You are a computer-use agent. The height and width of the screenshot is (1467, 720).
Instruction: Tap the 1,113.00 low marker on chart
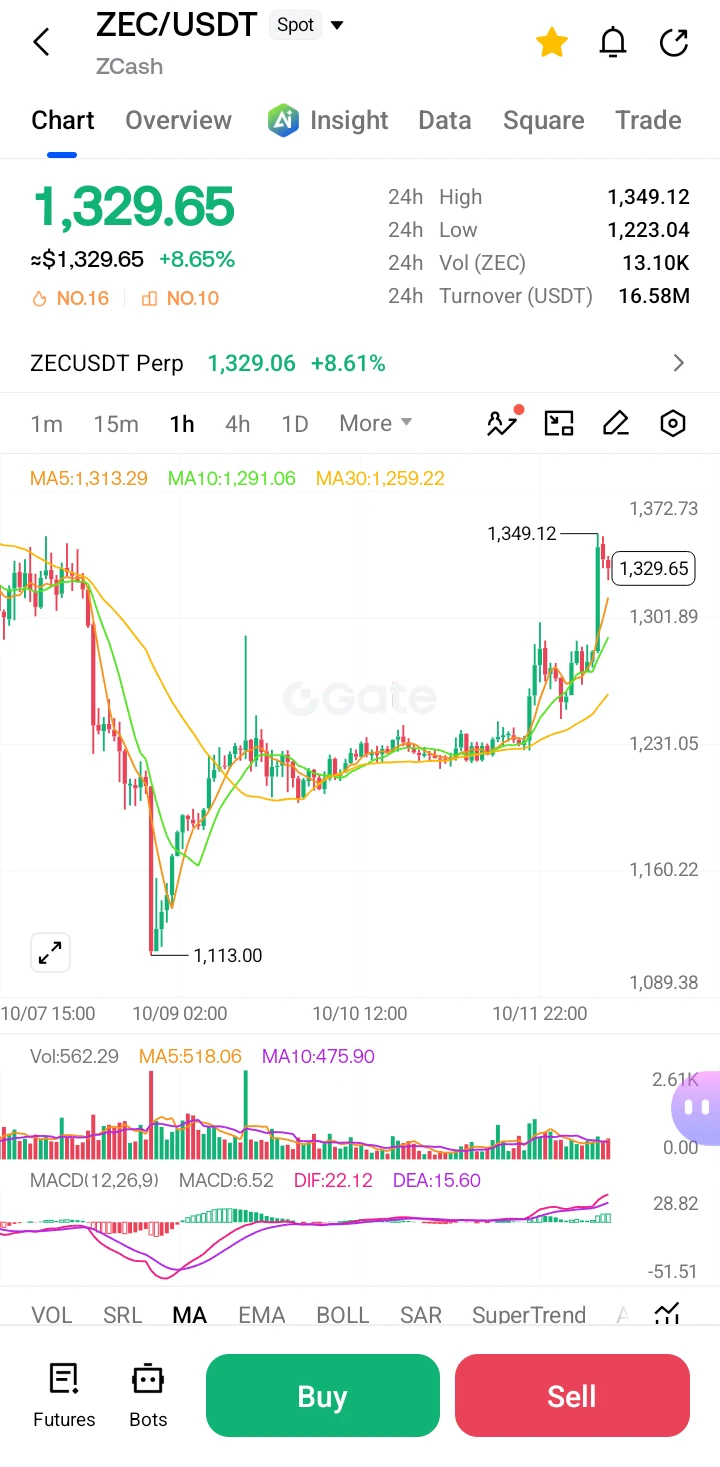(228, 955)
